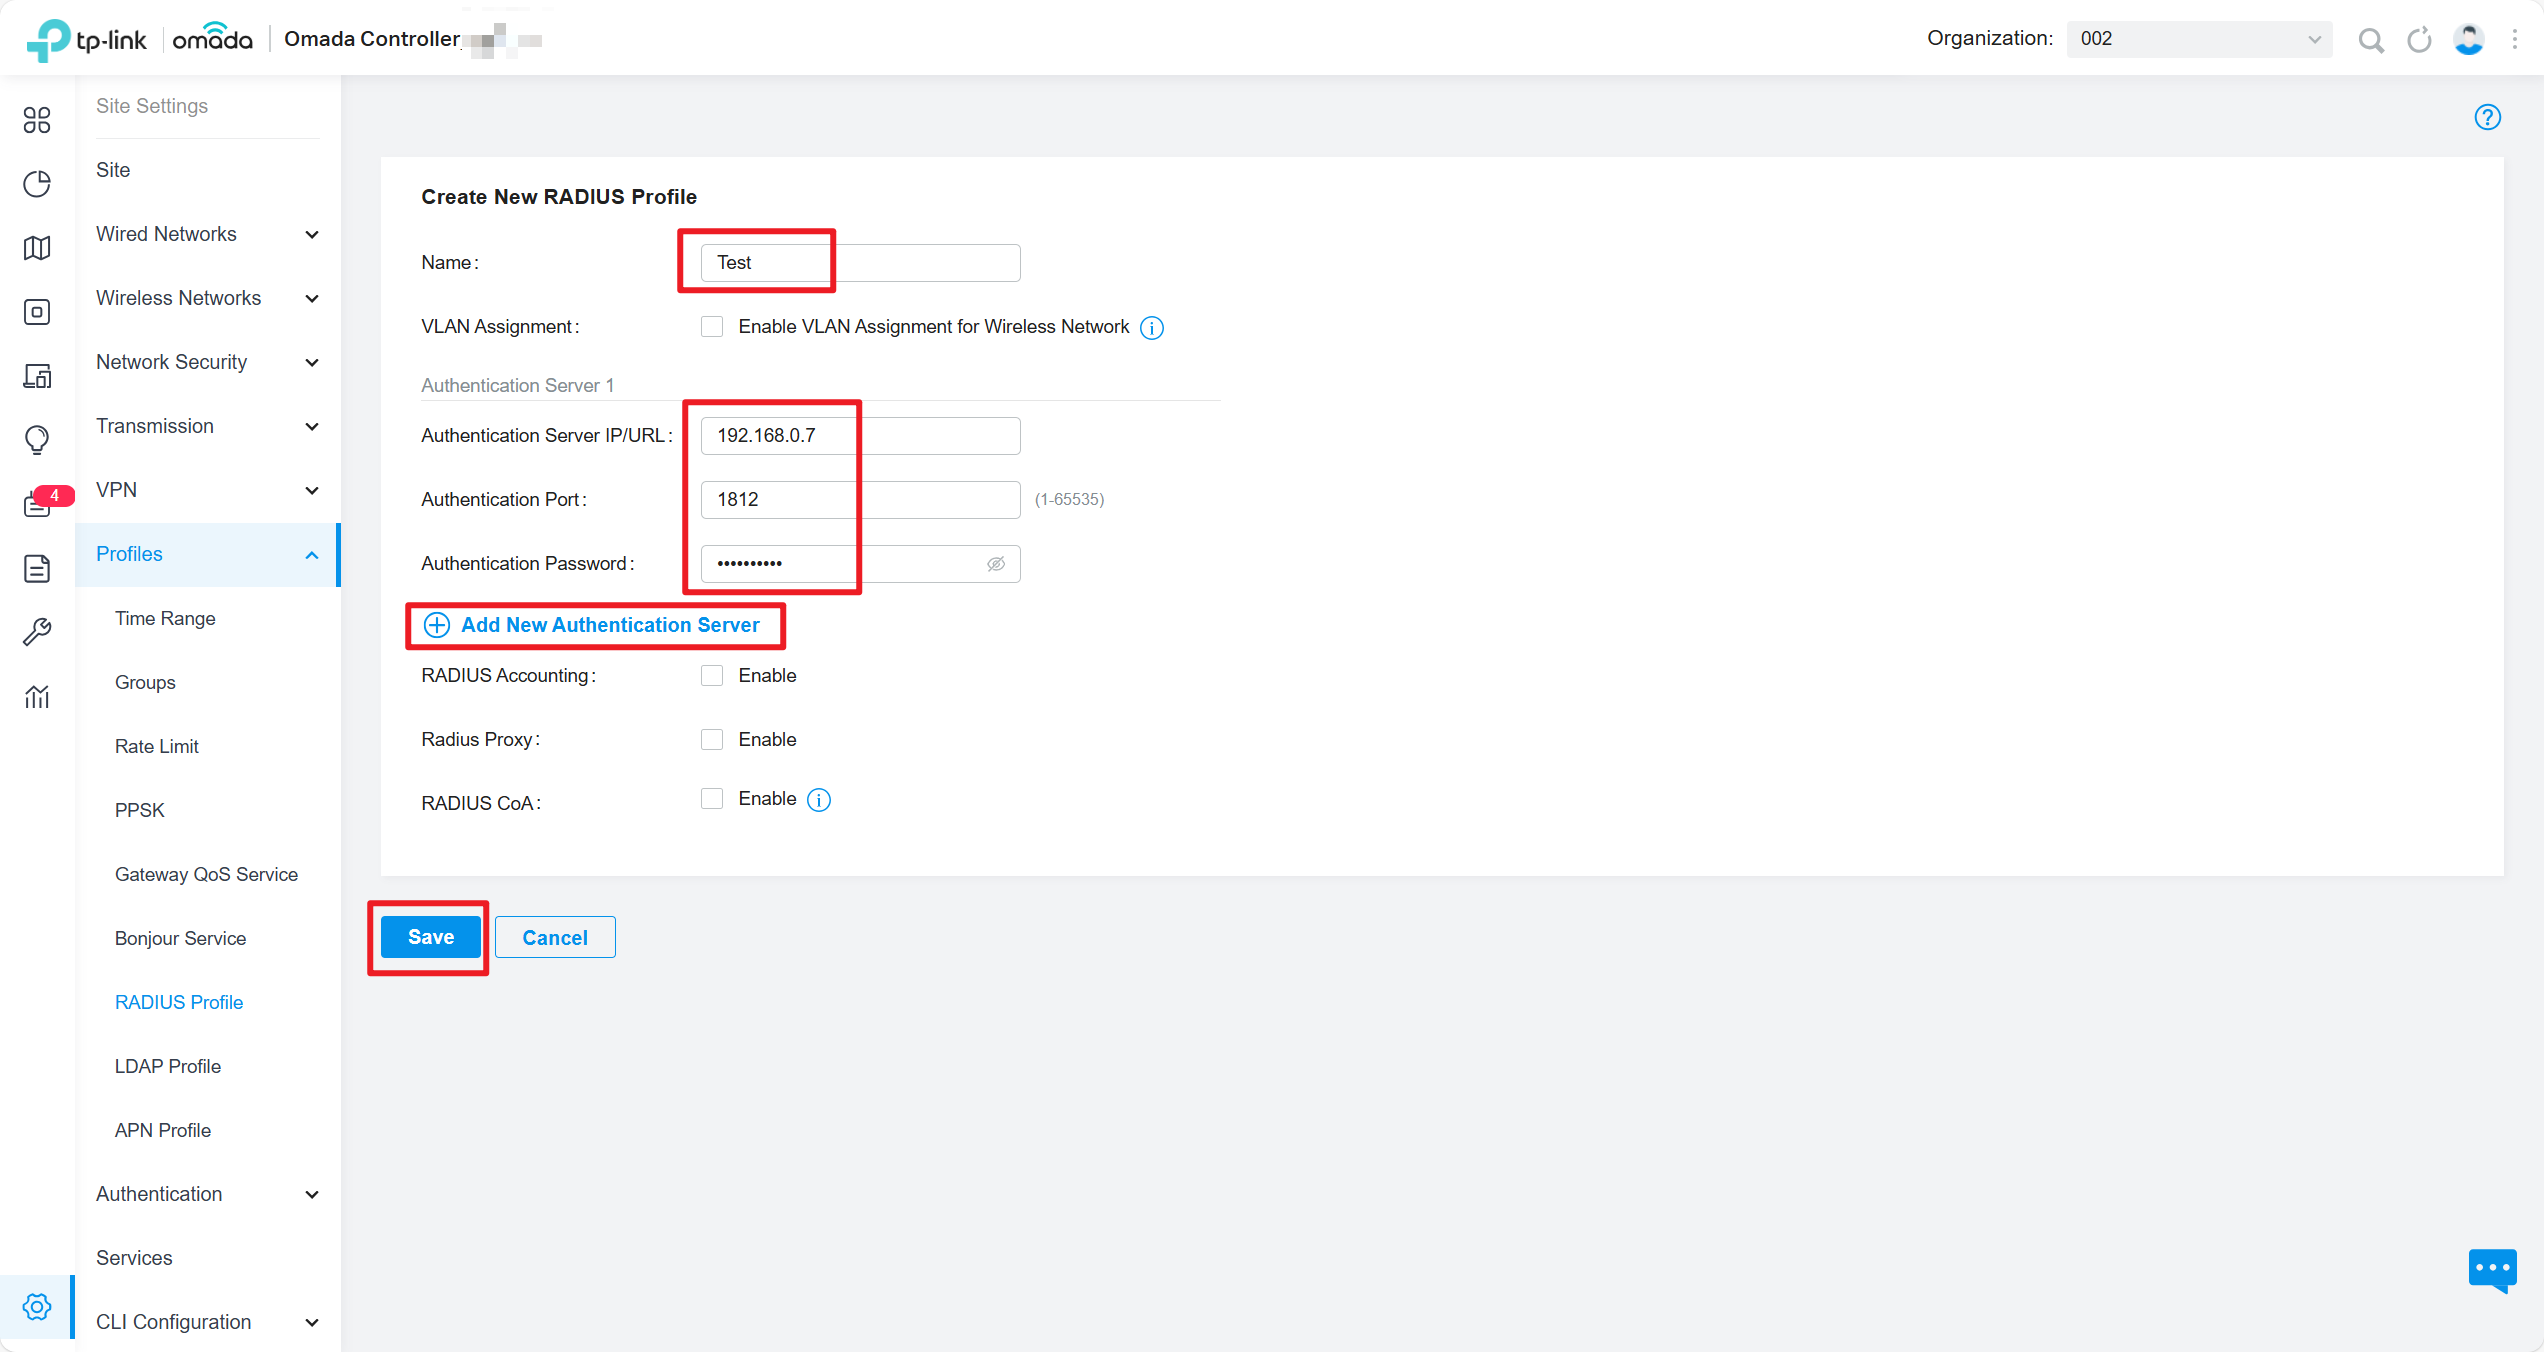
Task: Open the Statistics pie chart icon
Action: pyautogui.click(x=37, y=184)
